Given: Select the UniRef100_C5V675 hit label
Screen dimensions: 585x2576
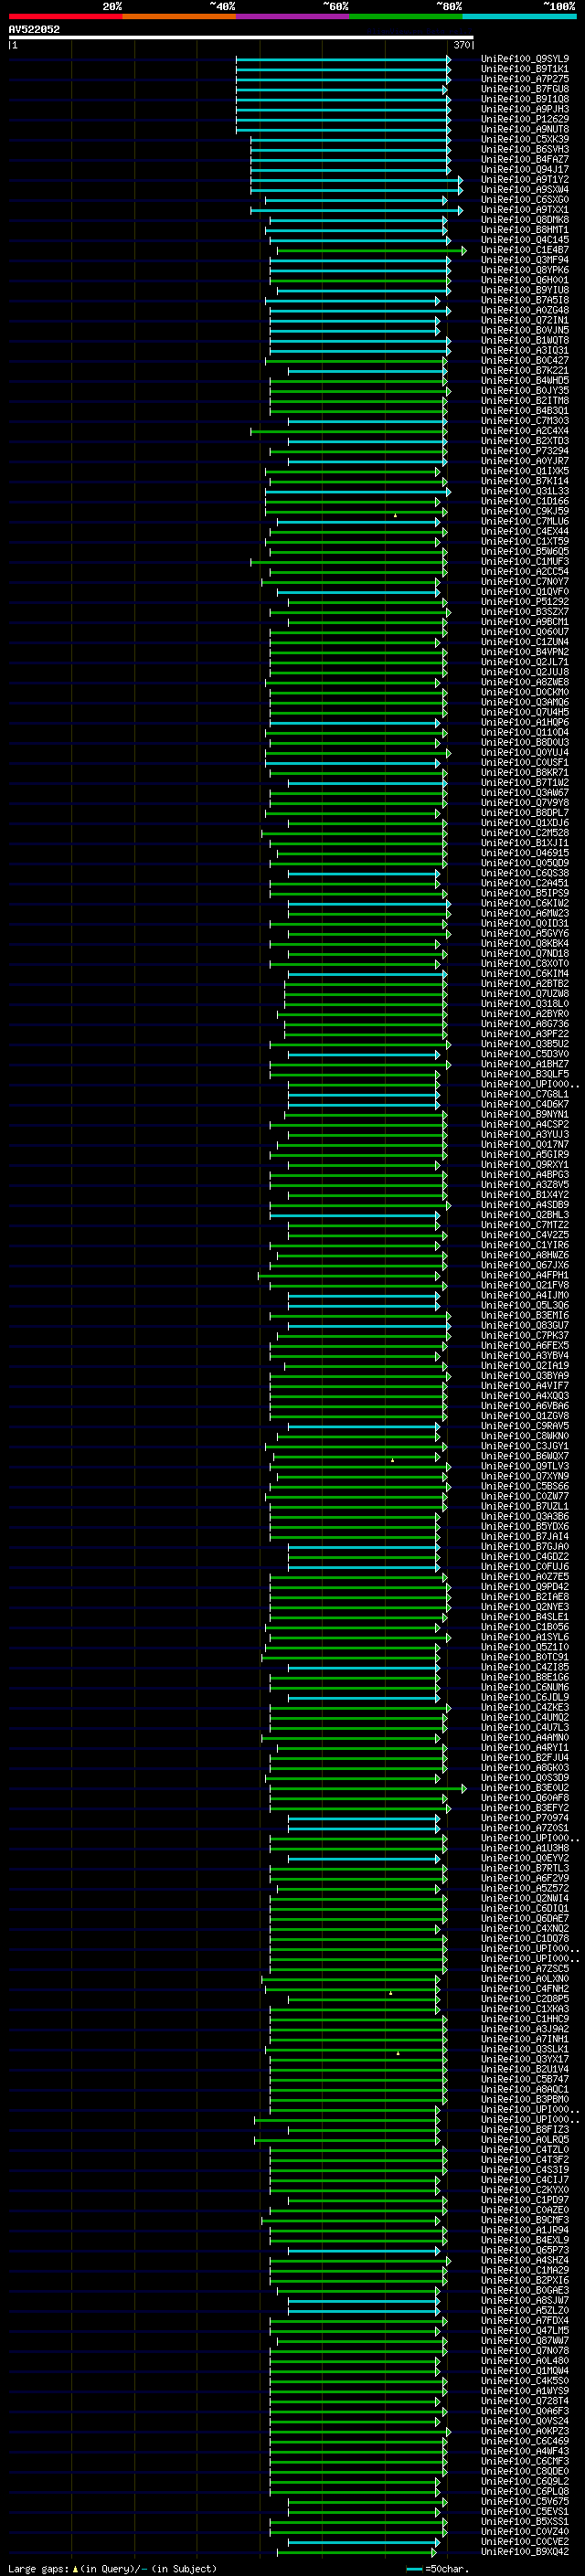Looking at the screenshot, I should tap(525, 2501).
